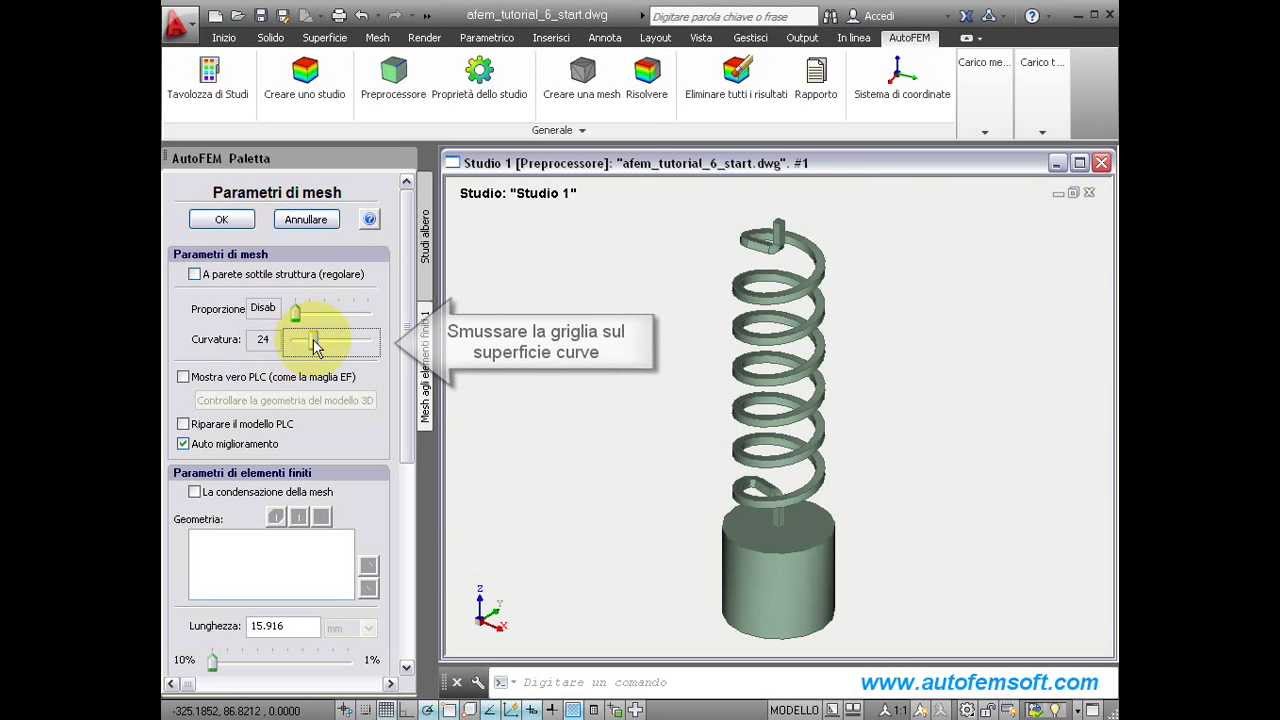Open the Tavolozza di Studi palette

pos(208,70)
